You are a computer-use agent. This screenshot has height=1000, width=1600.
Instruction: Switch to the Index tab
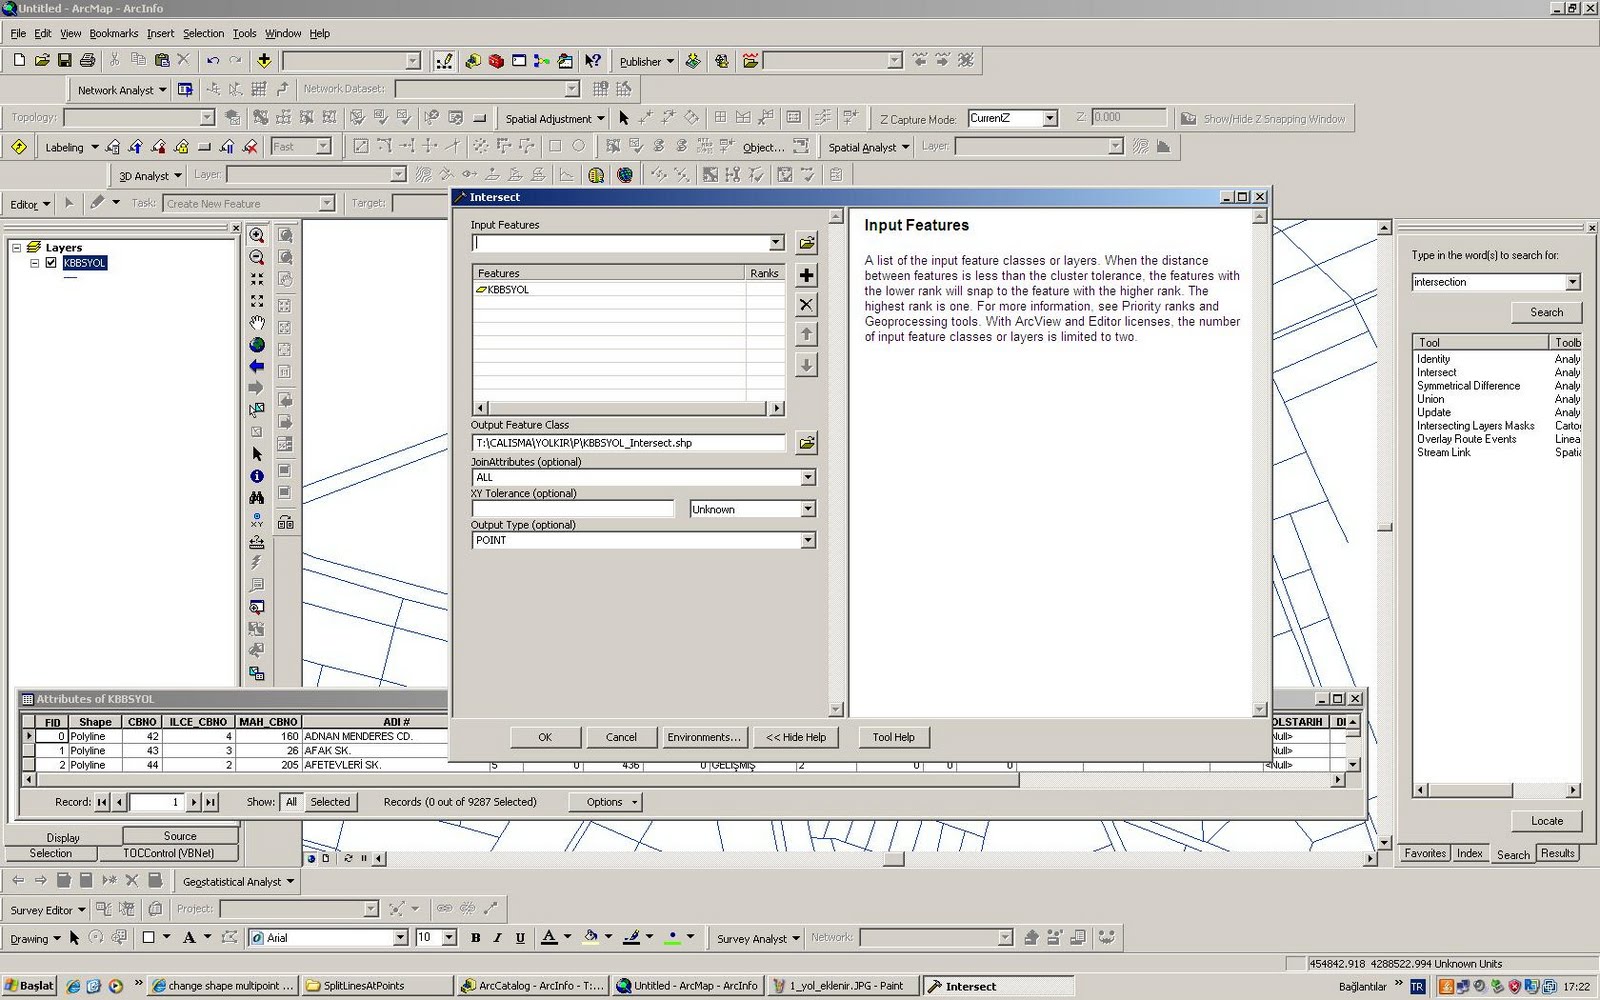[1470, 853]
